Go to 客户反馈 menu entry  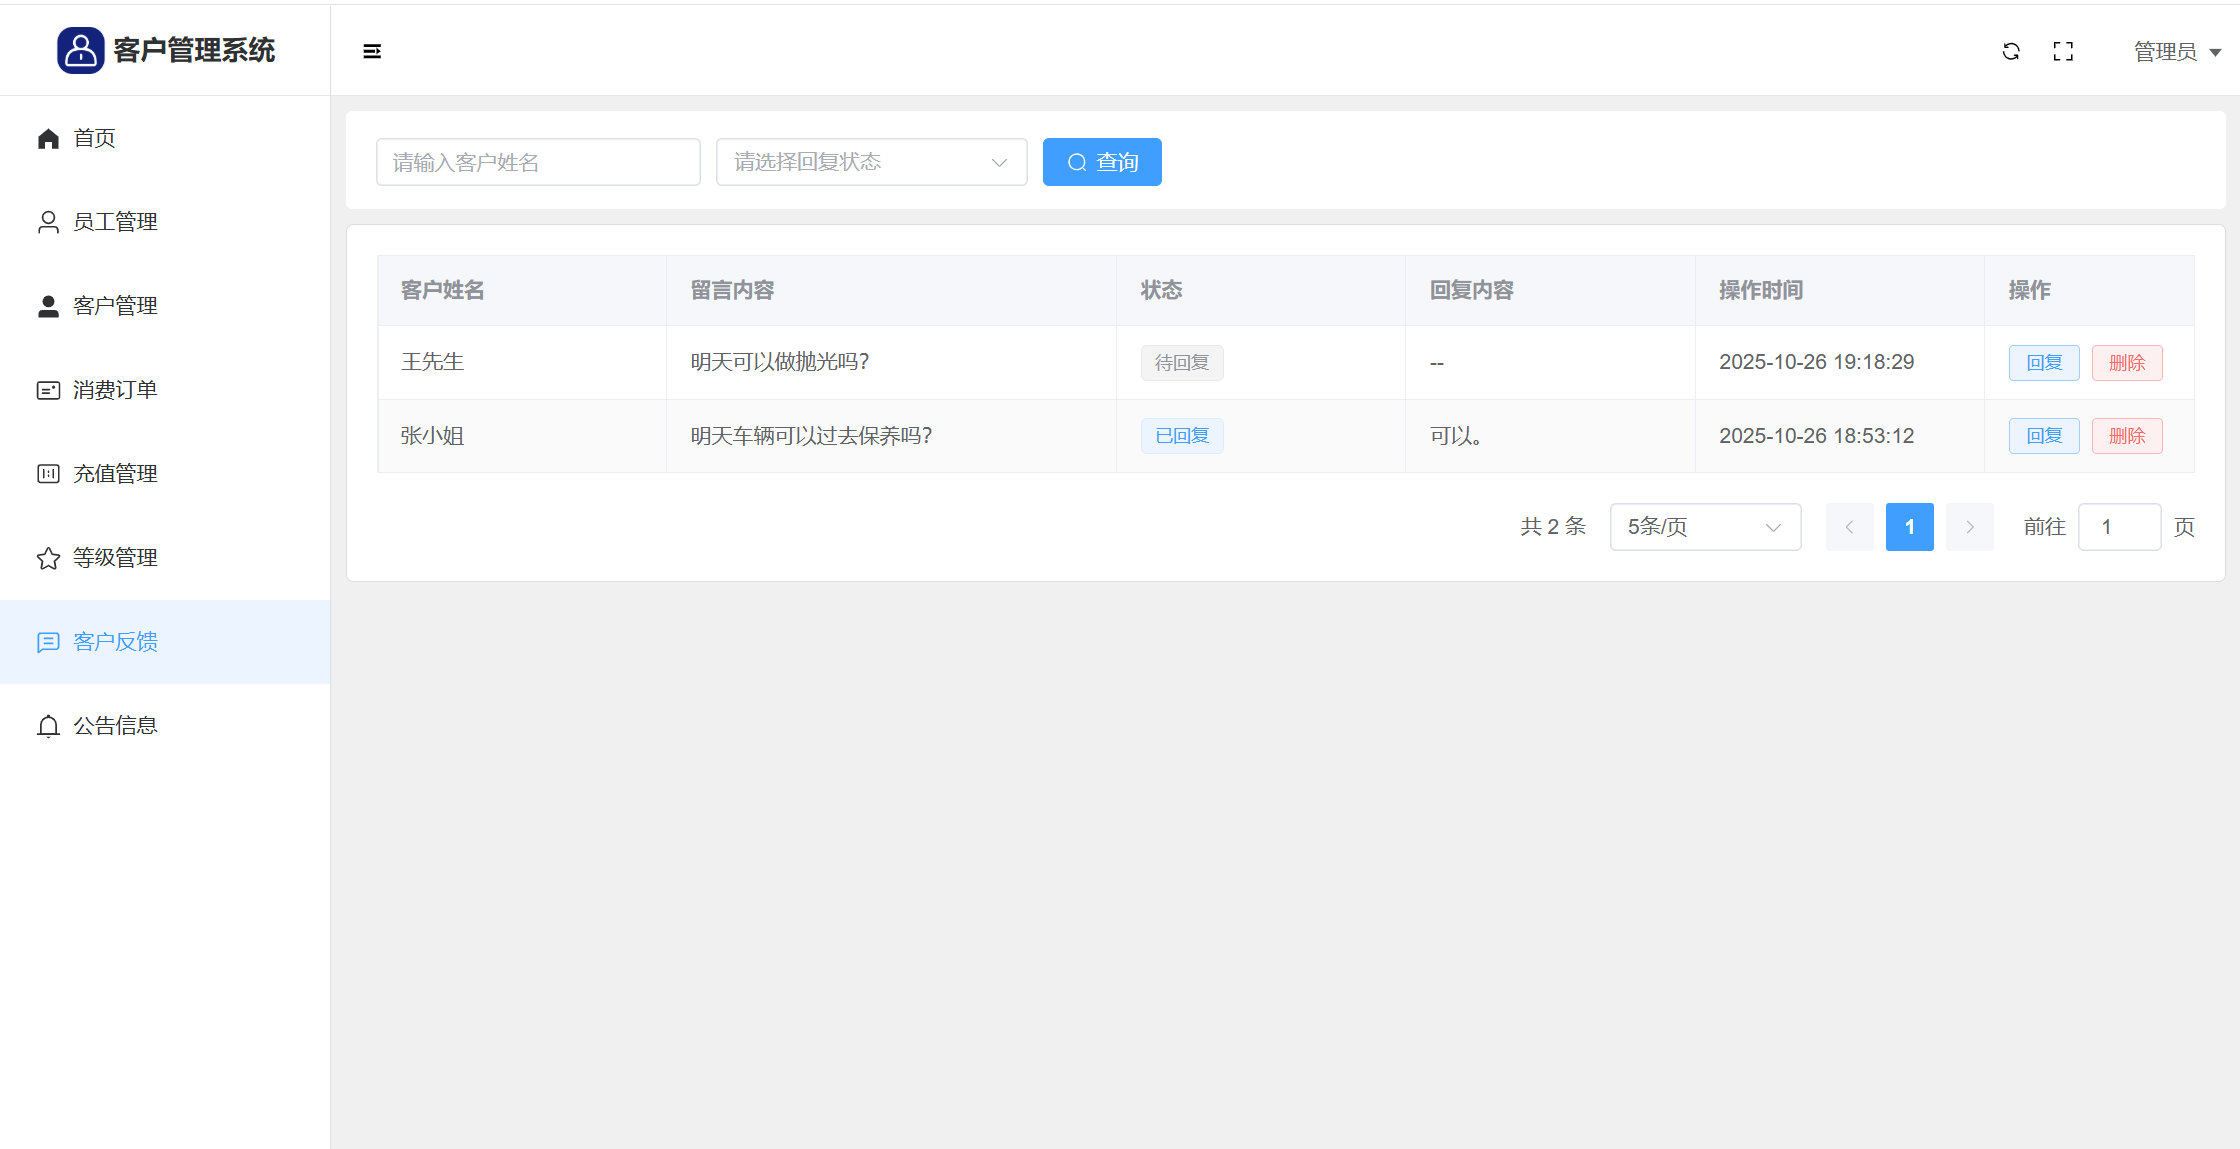pos(115,642)
